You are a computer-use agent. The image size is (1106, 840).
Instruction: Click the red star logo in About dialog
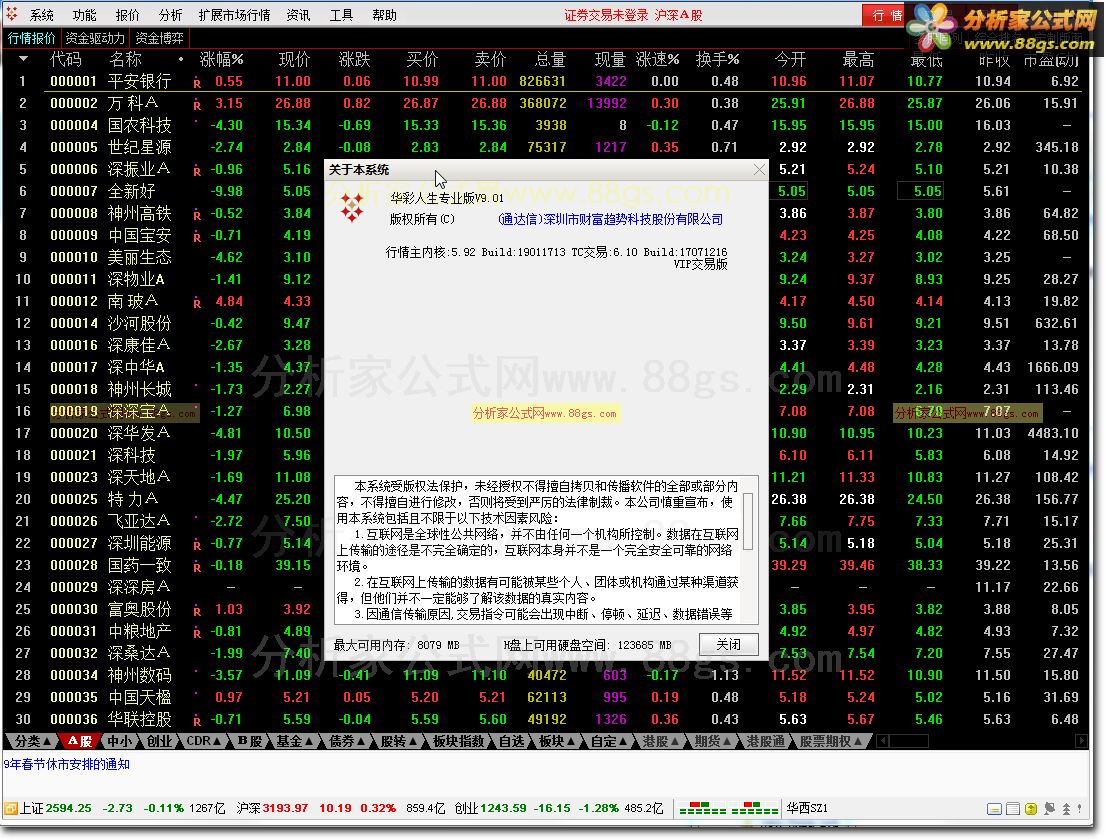[352, 207]
